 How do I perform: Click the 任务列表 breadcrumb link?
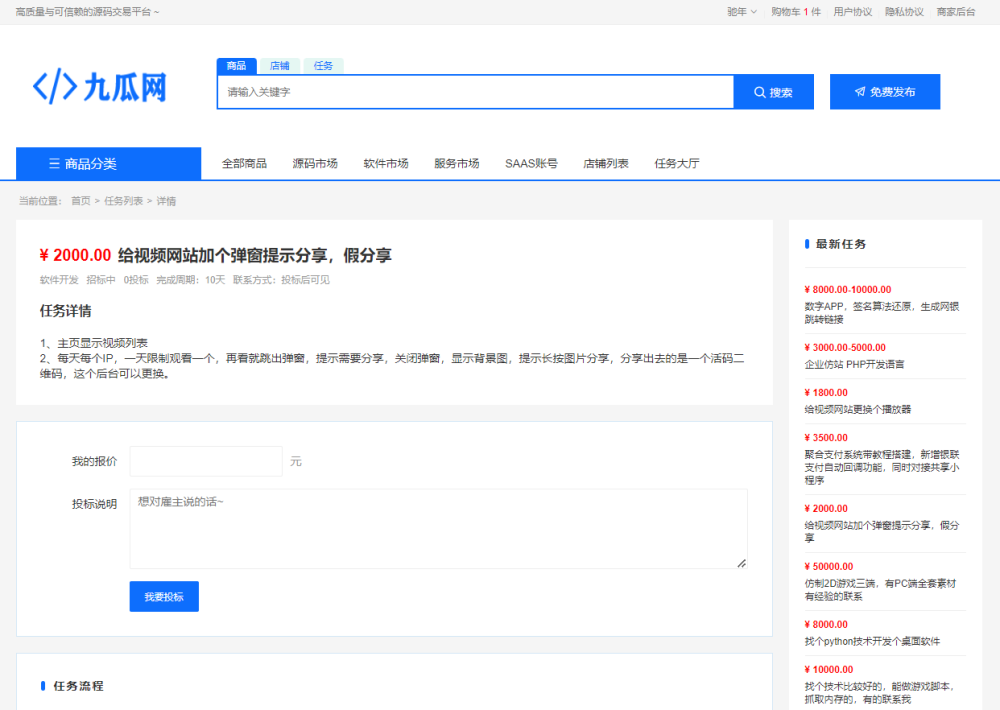coord(123,201)
